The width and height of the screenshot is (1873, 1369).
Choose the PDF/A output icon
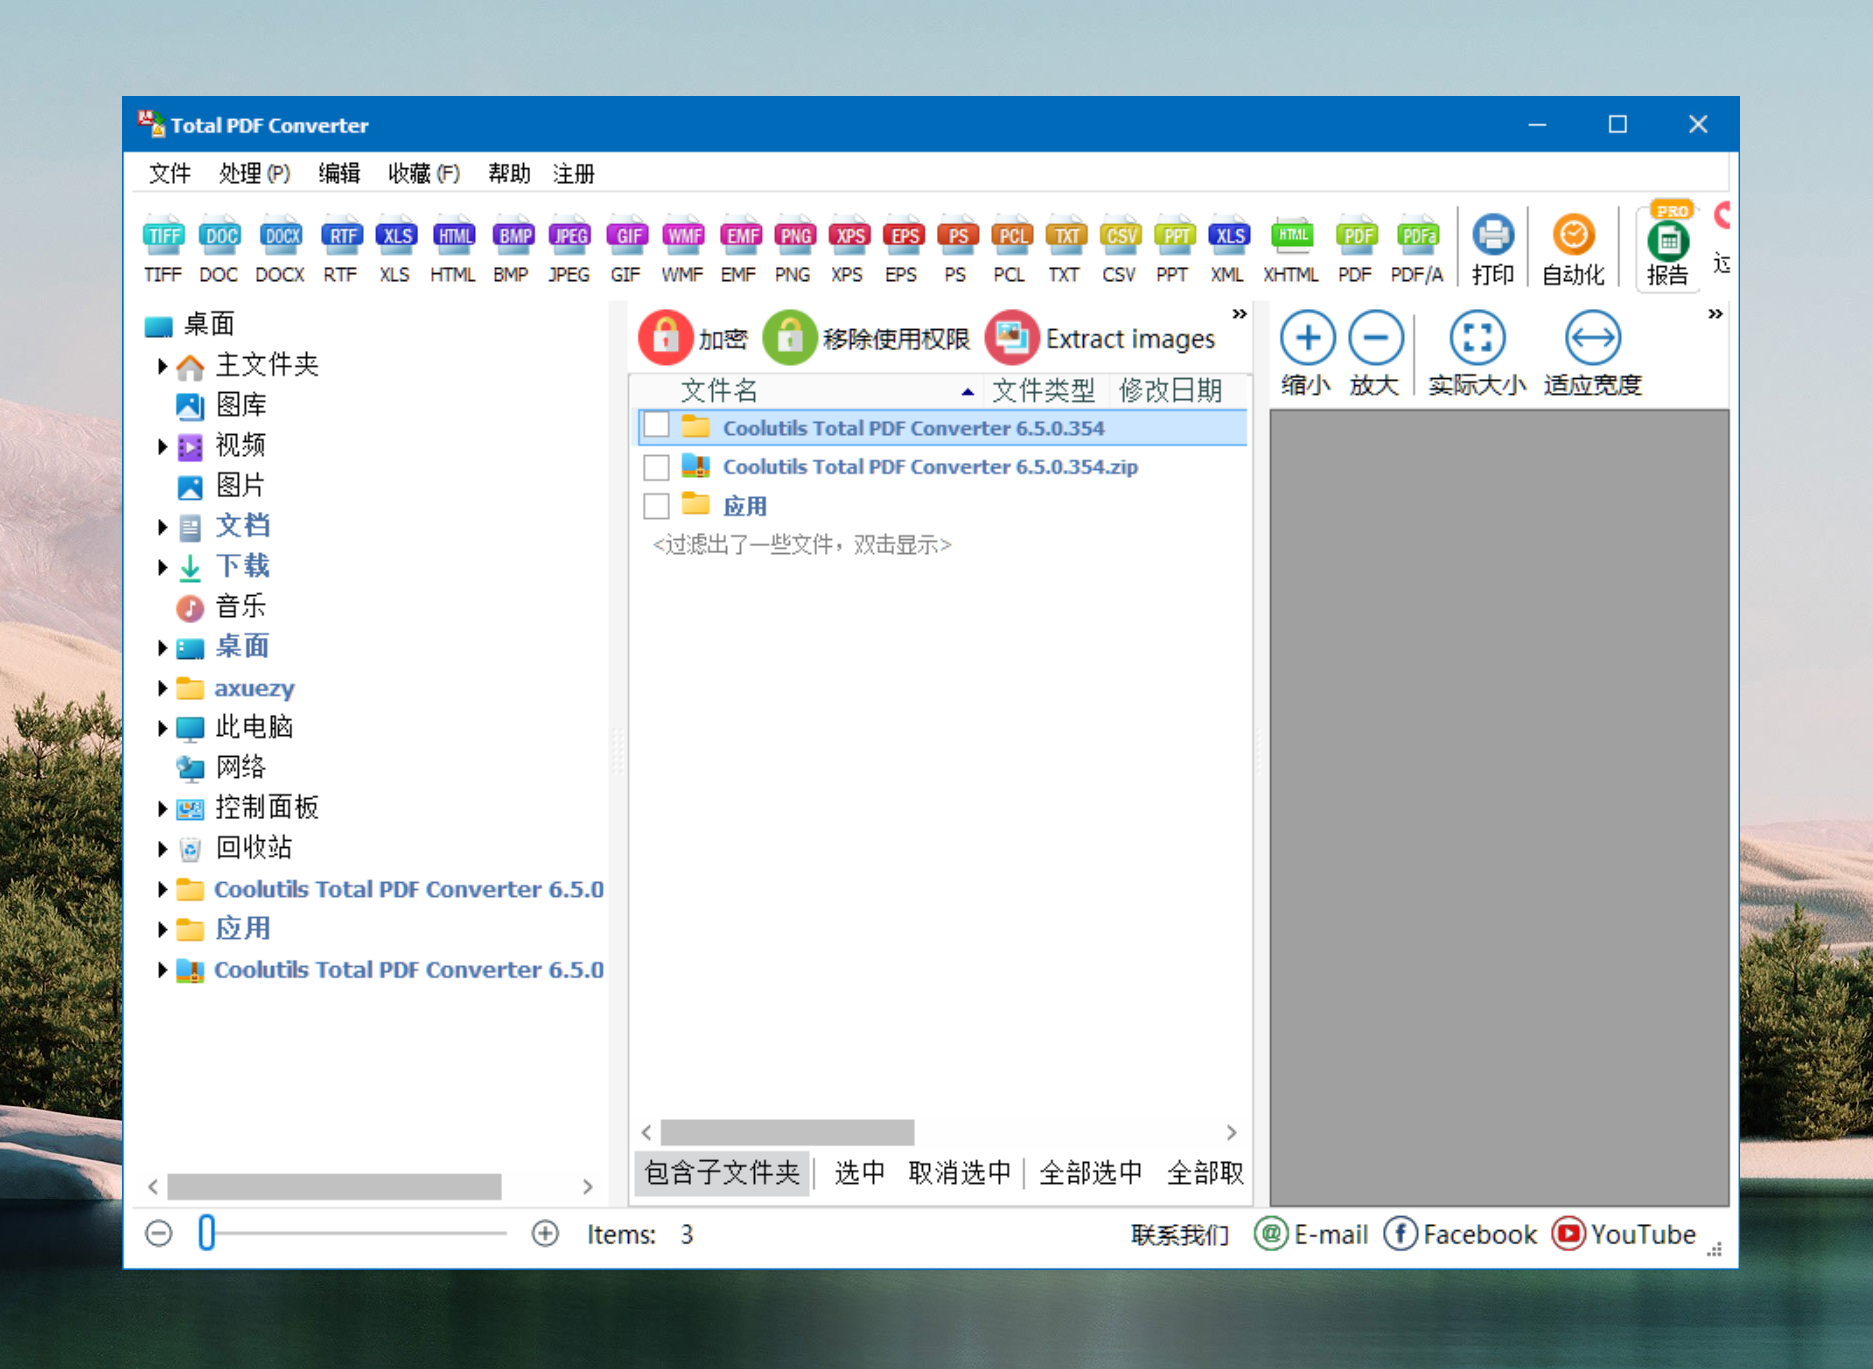click(1418, 248)
